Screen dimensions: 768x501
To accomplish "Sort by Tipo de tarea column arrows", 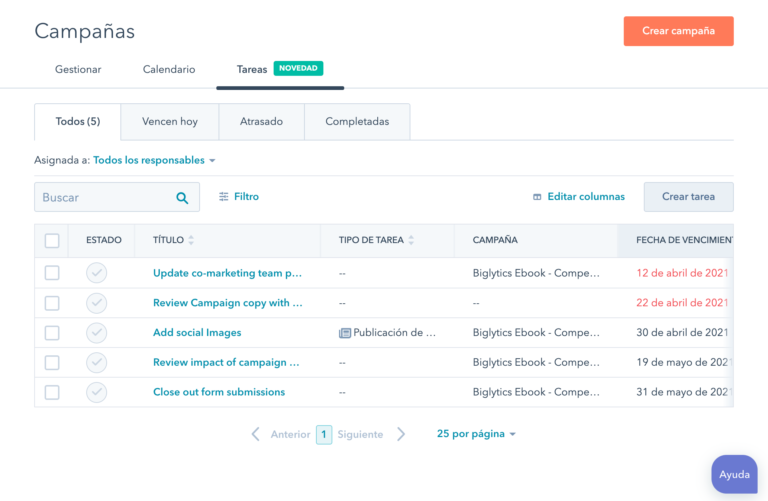I will [411, 240].
